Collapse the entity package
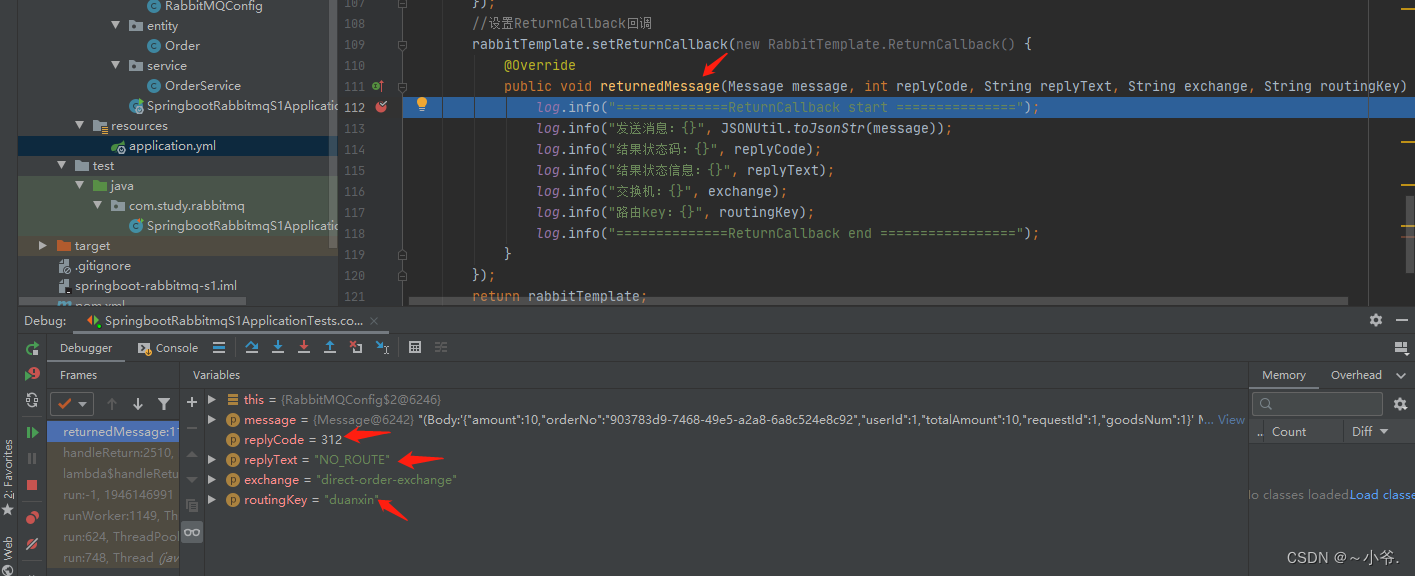This screenshot has width=1415, height=576. pyautogui.click(x=116, y=26)
